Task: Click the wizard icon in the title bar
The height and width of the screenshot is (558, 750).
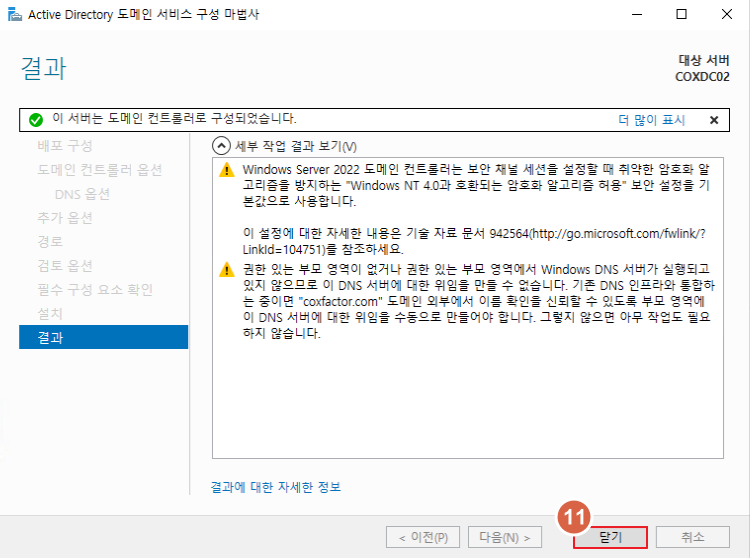Action: 15,14
